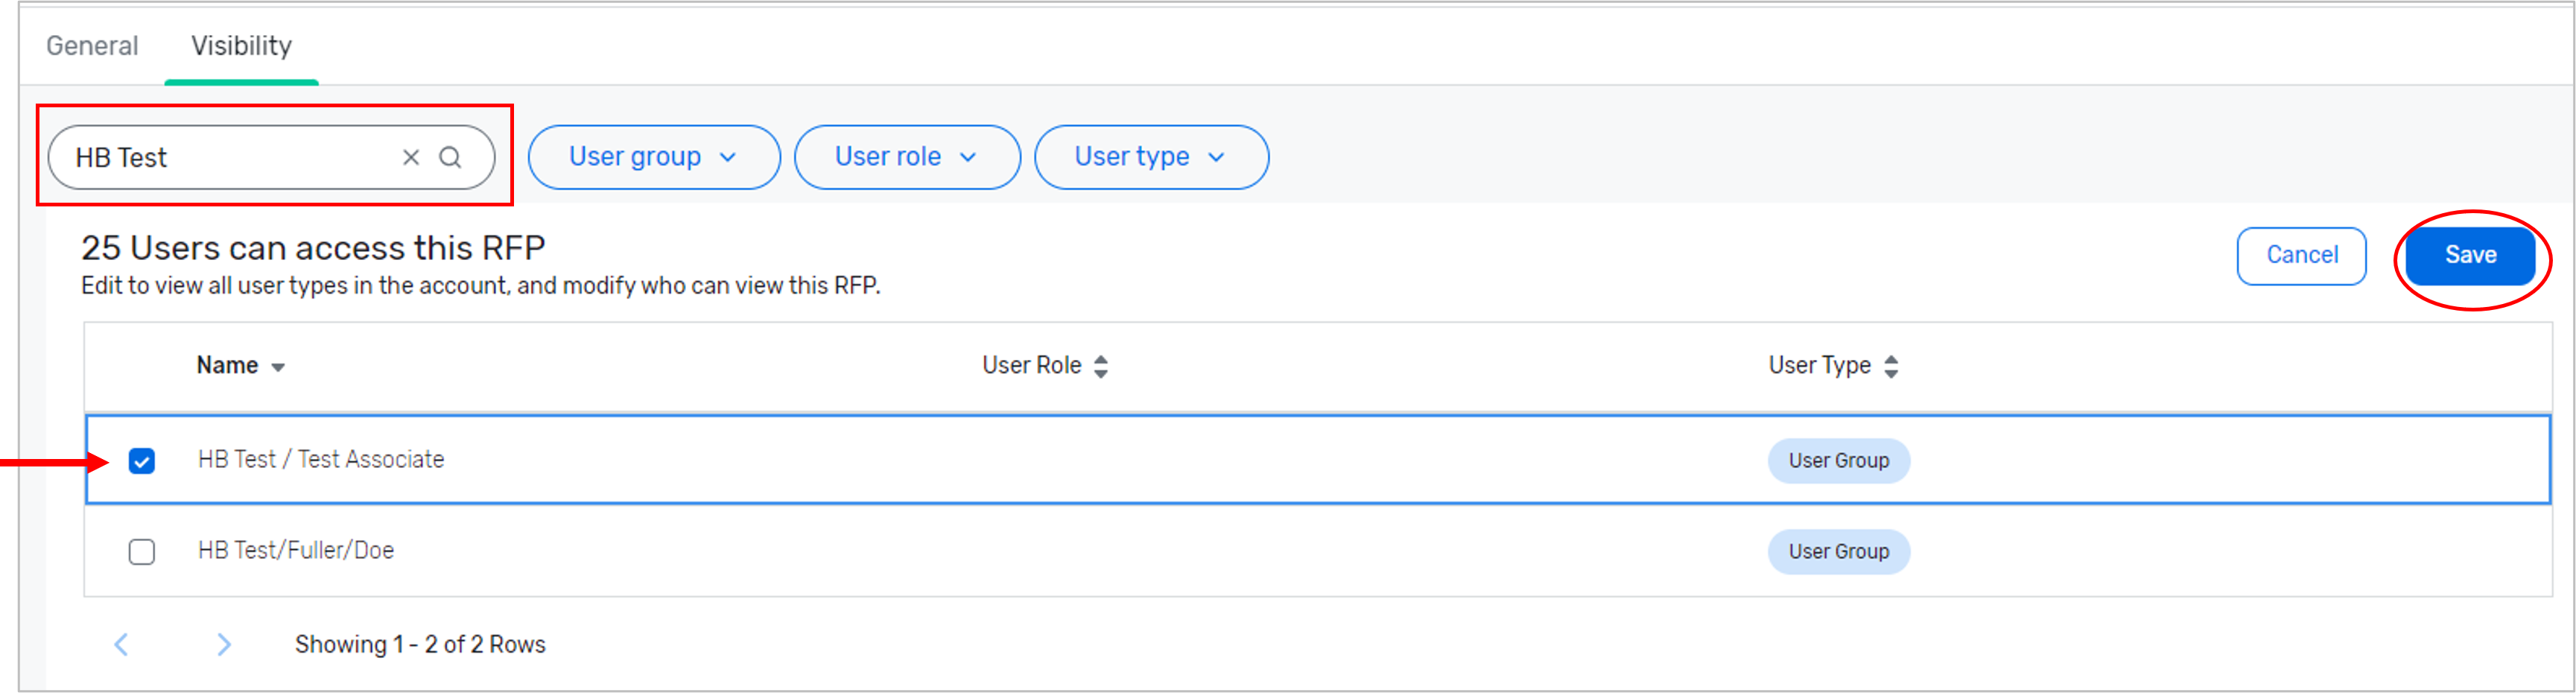Click the User Group badge beside Test Associate

(1838, 460)
